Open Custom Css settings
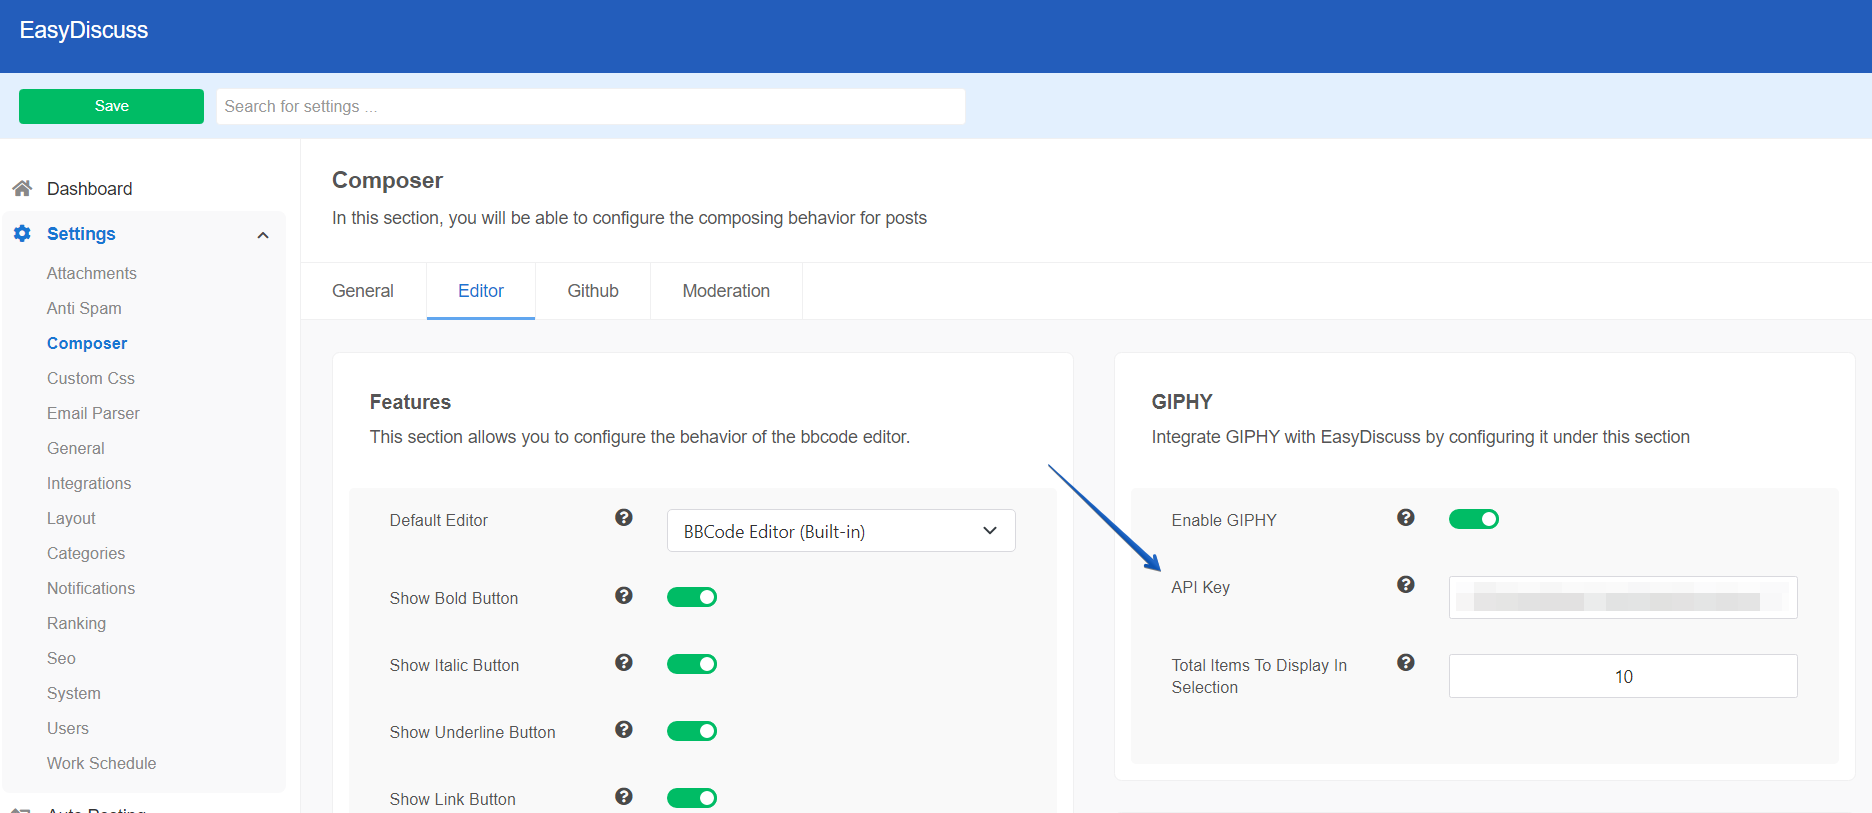Viewport: 1872px width, 813px height. [91, 378]
